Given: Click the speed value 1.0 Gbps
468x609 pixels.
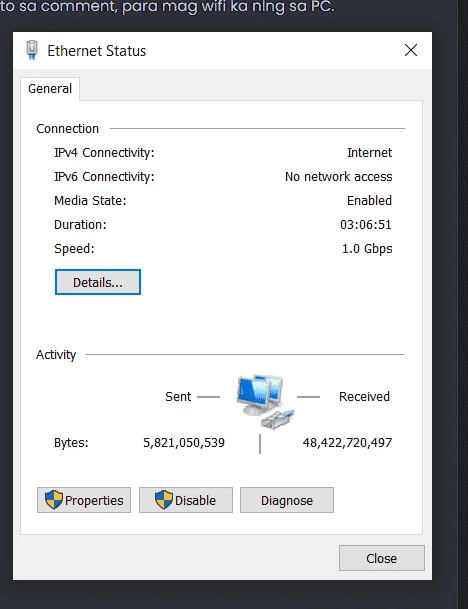Looking at the screenshot, I should pyautogui.click(x=367, y=249).
